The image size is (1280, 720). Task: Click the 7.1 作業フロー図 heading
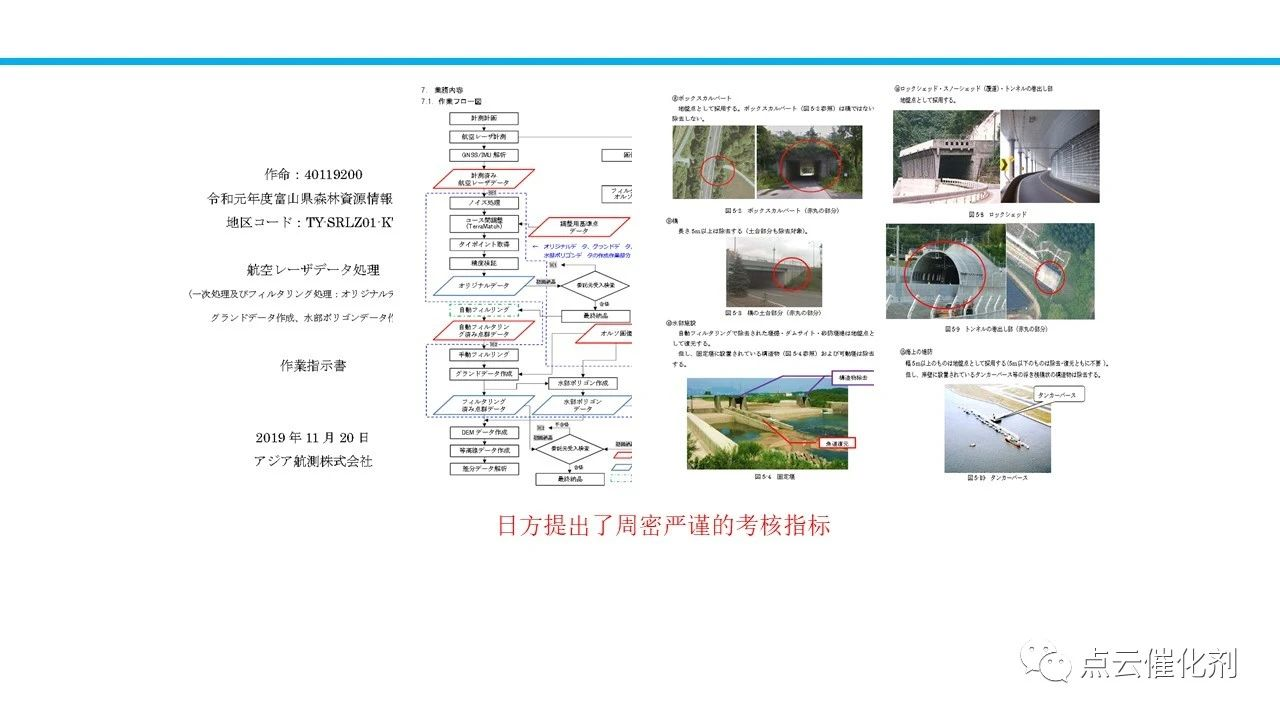coord(453,101)
